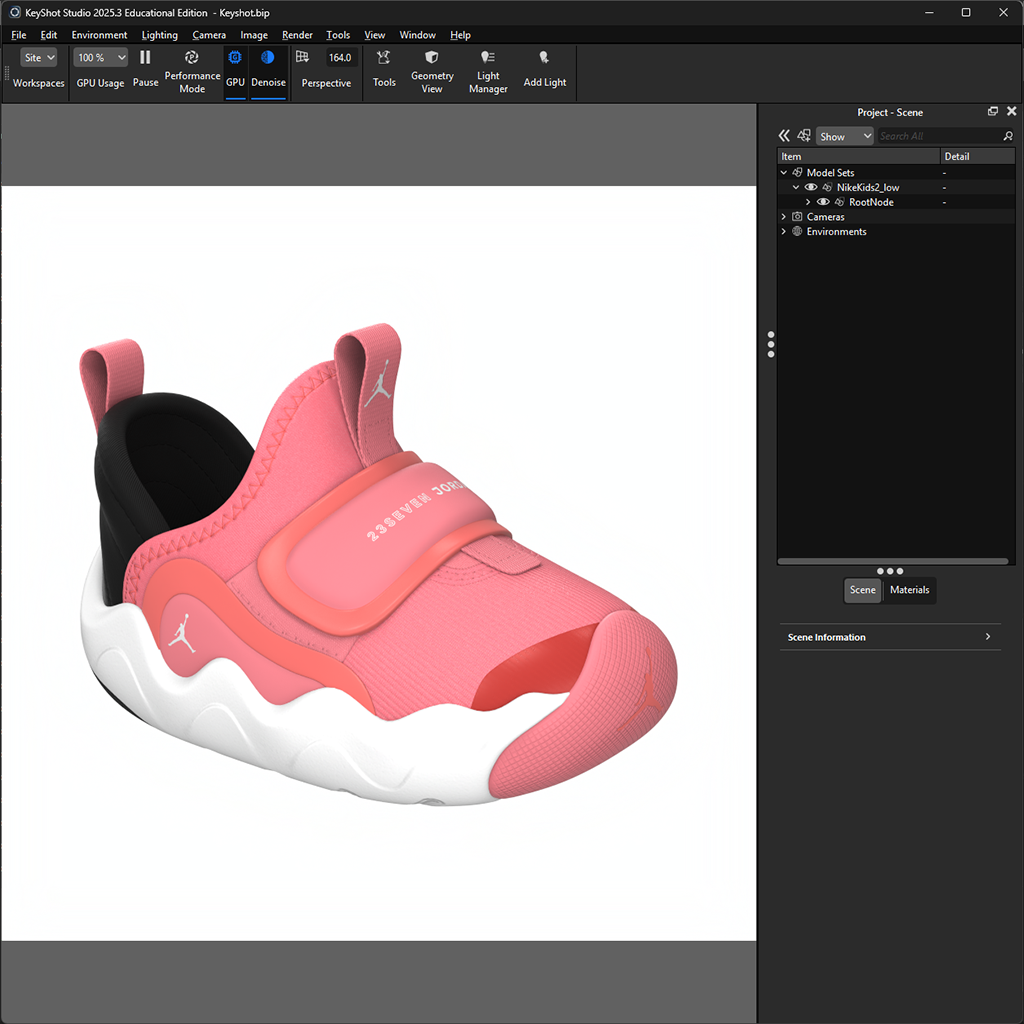Viewport: 1024px width, 1024px height.
Task: Hide NikeKids2_low using its eye icon
Action: [811, 187]
